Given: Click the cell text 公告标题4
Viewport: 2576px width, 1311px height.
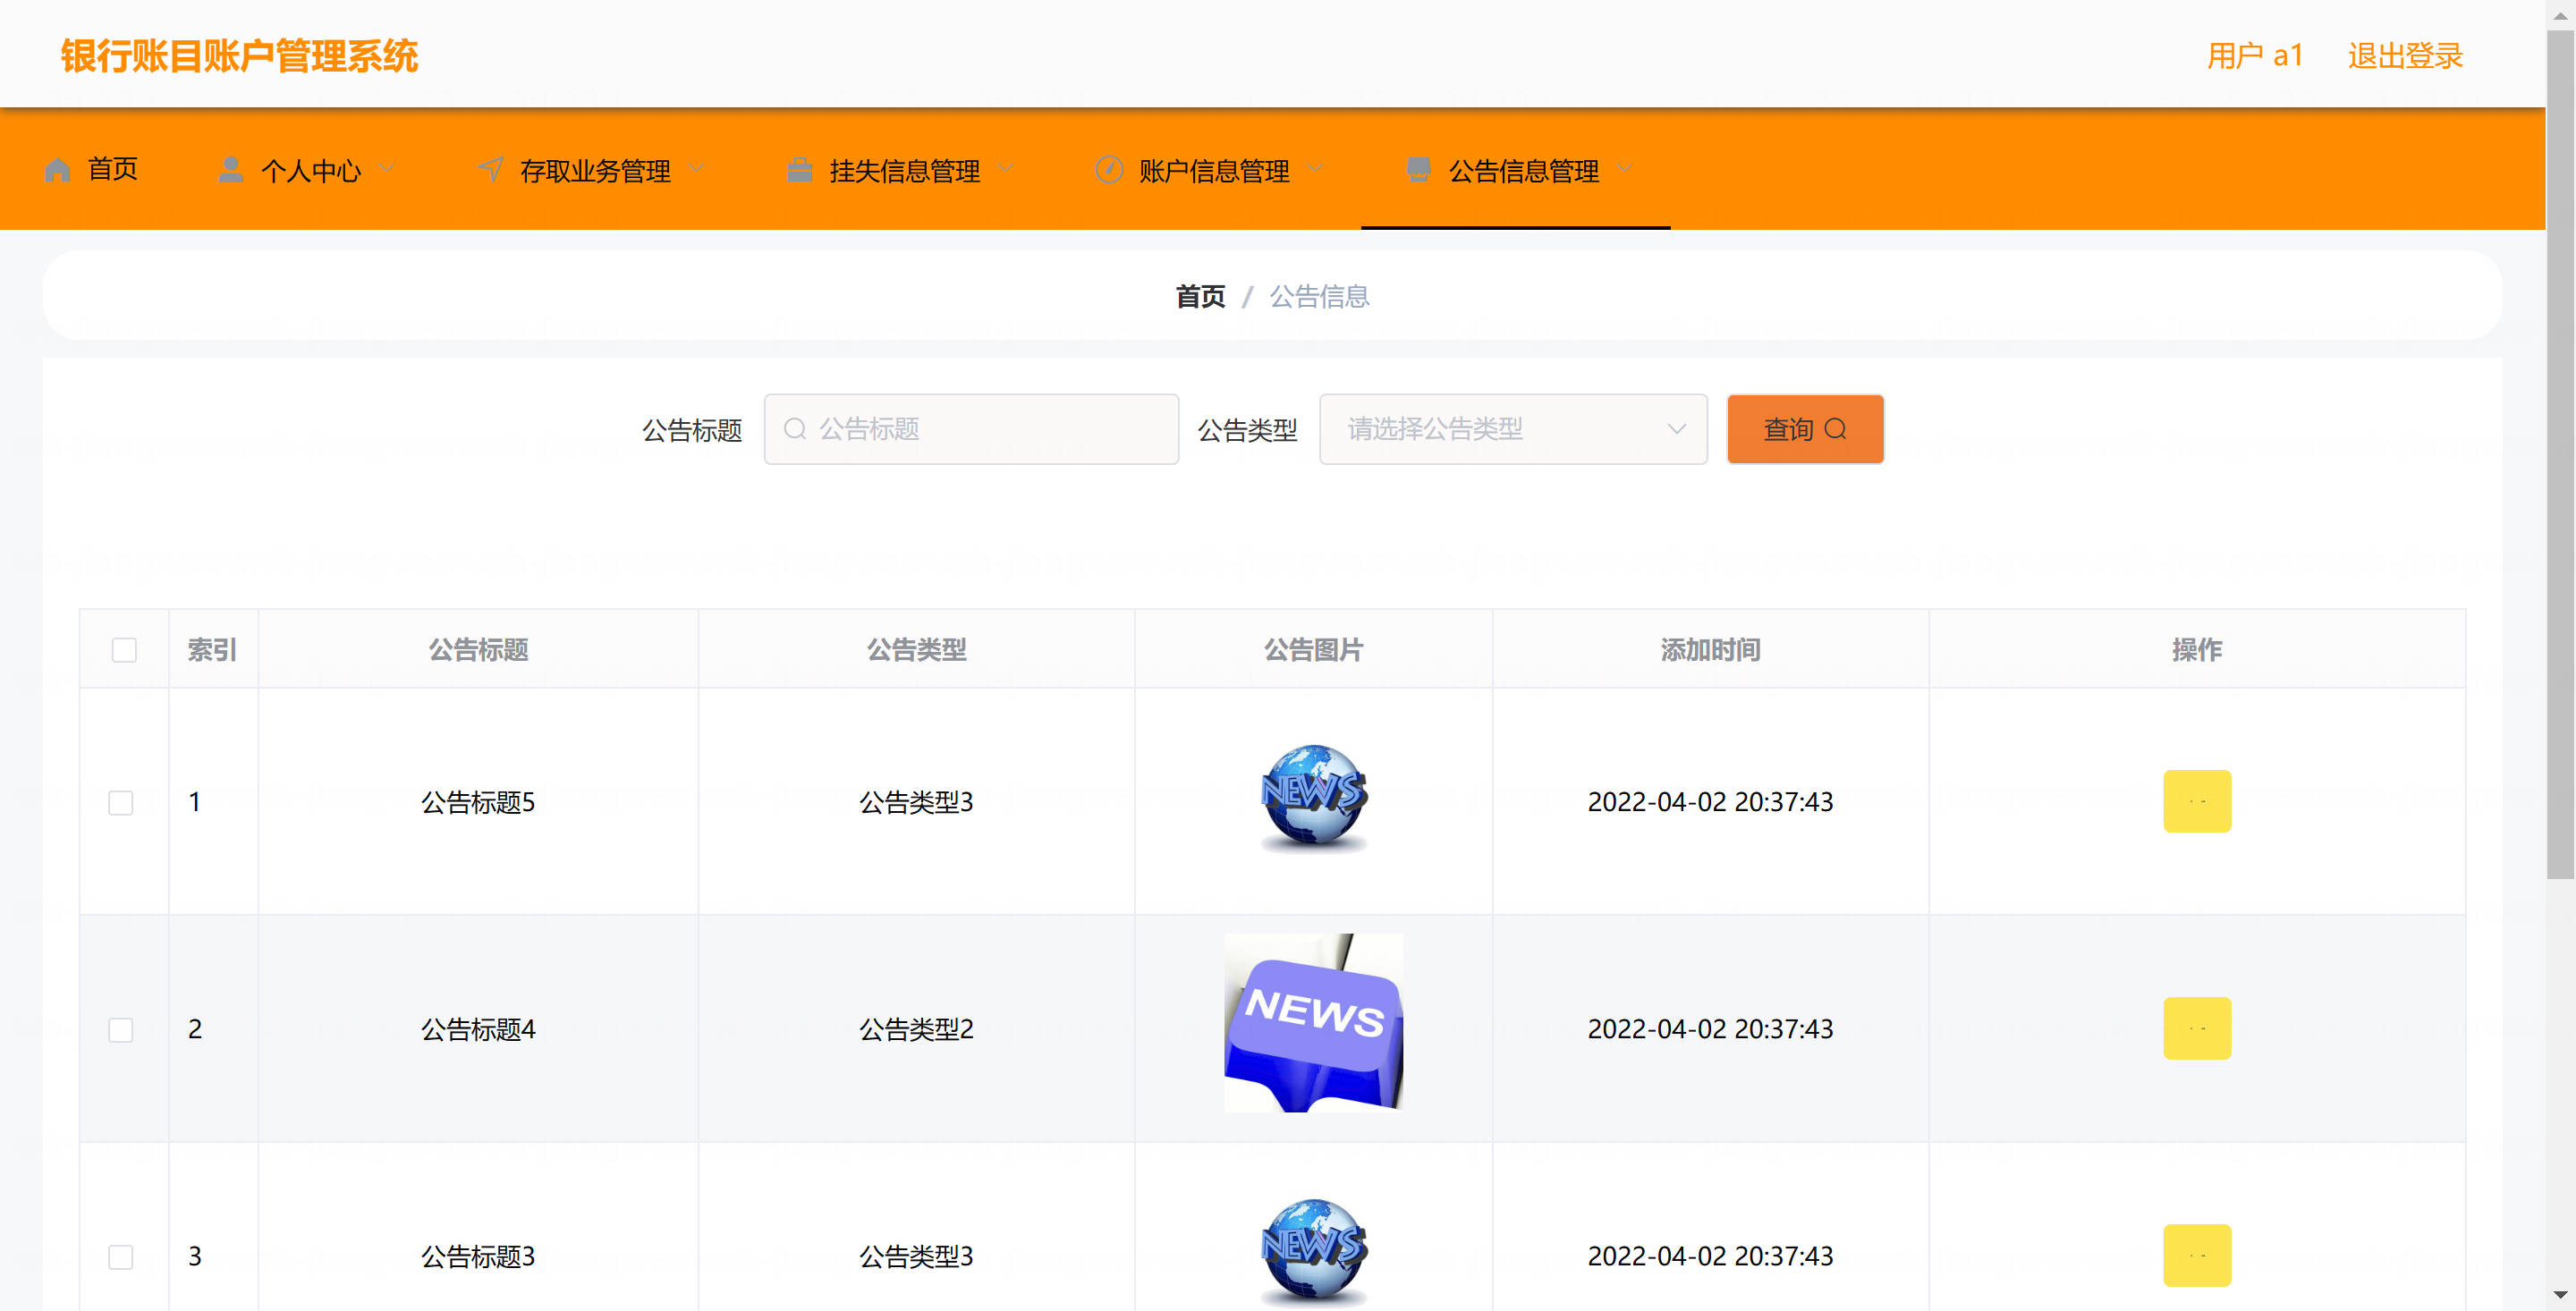Looking at the screenshot, I should click(478, 1029).
